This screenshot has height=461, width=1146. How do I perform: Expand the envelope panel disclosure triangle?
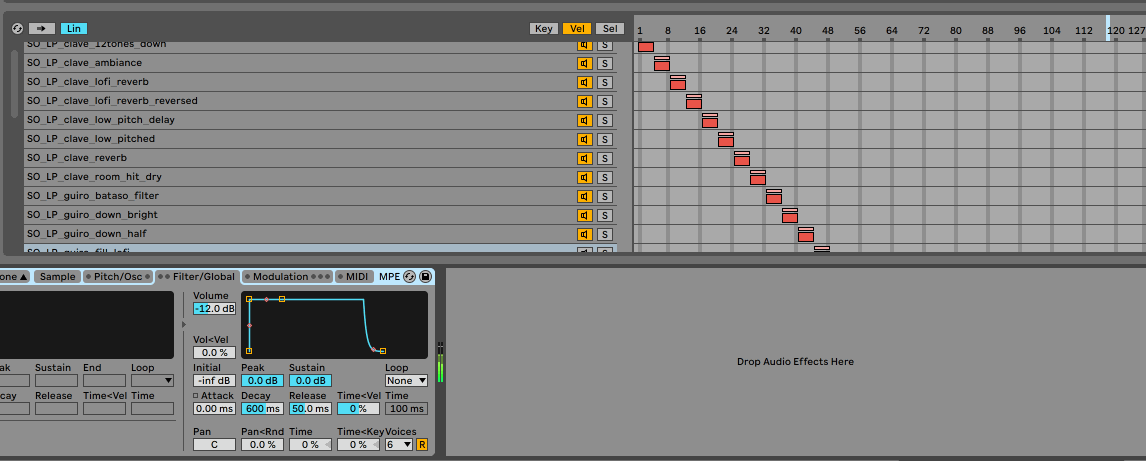[183, 325]
